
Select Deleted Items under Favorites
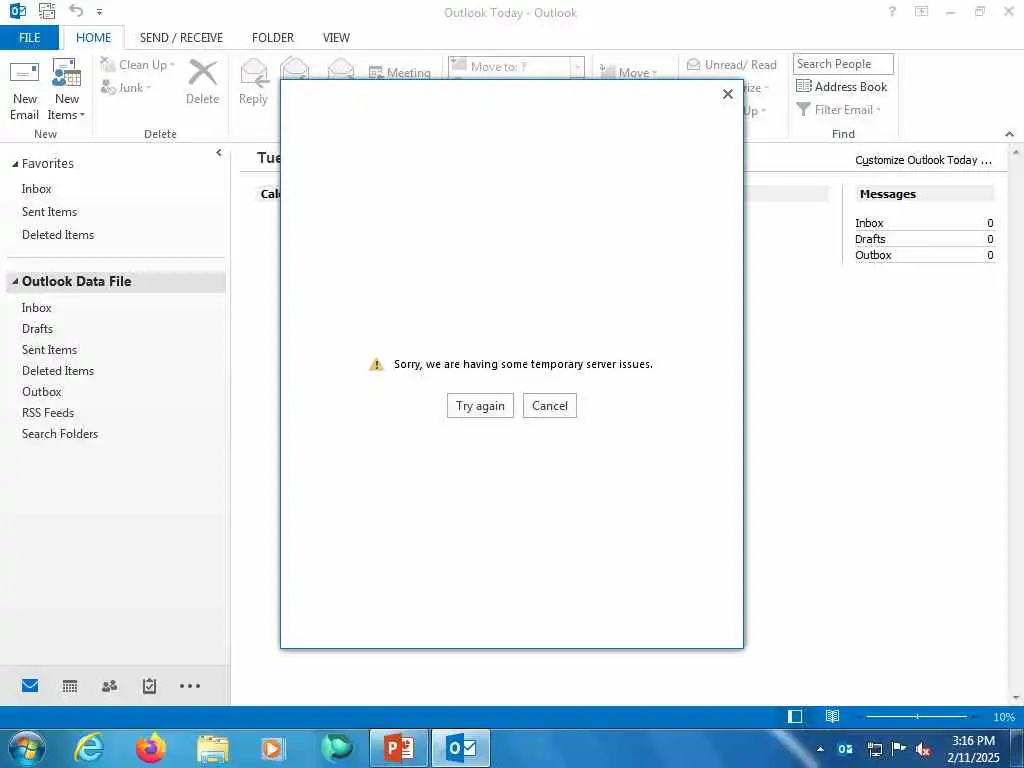click(x=58, y=234)
